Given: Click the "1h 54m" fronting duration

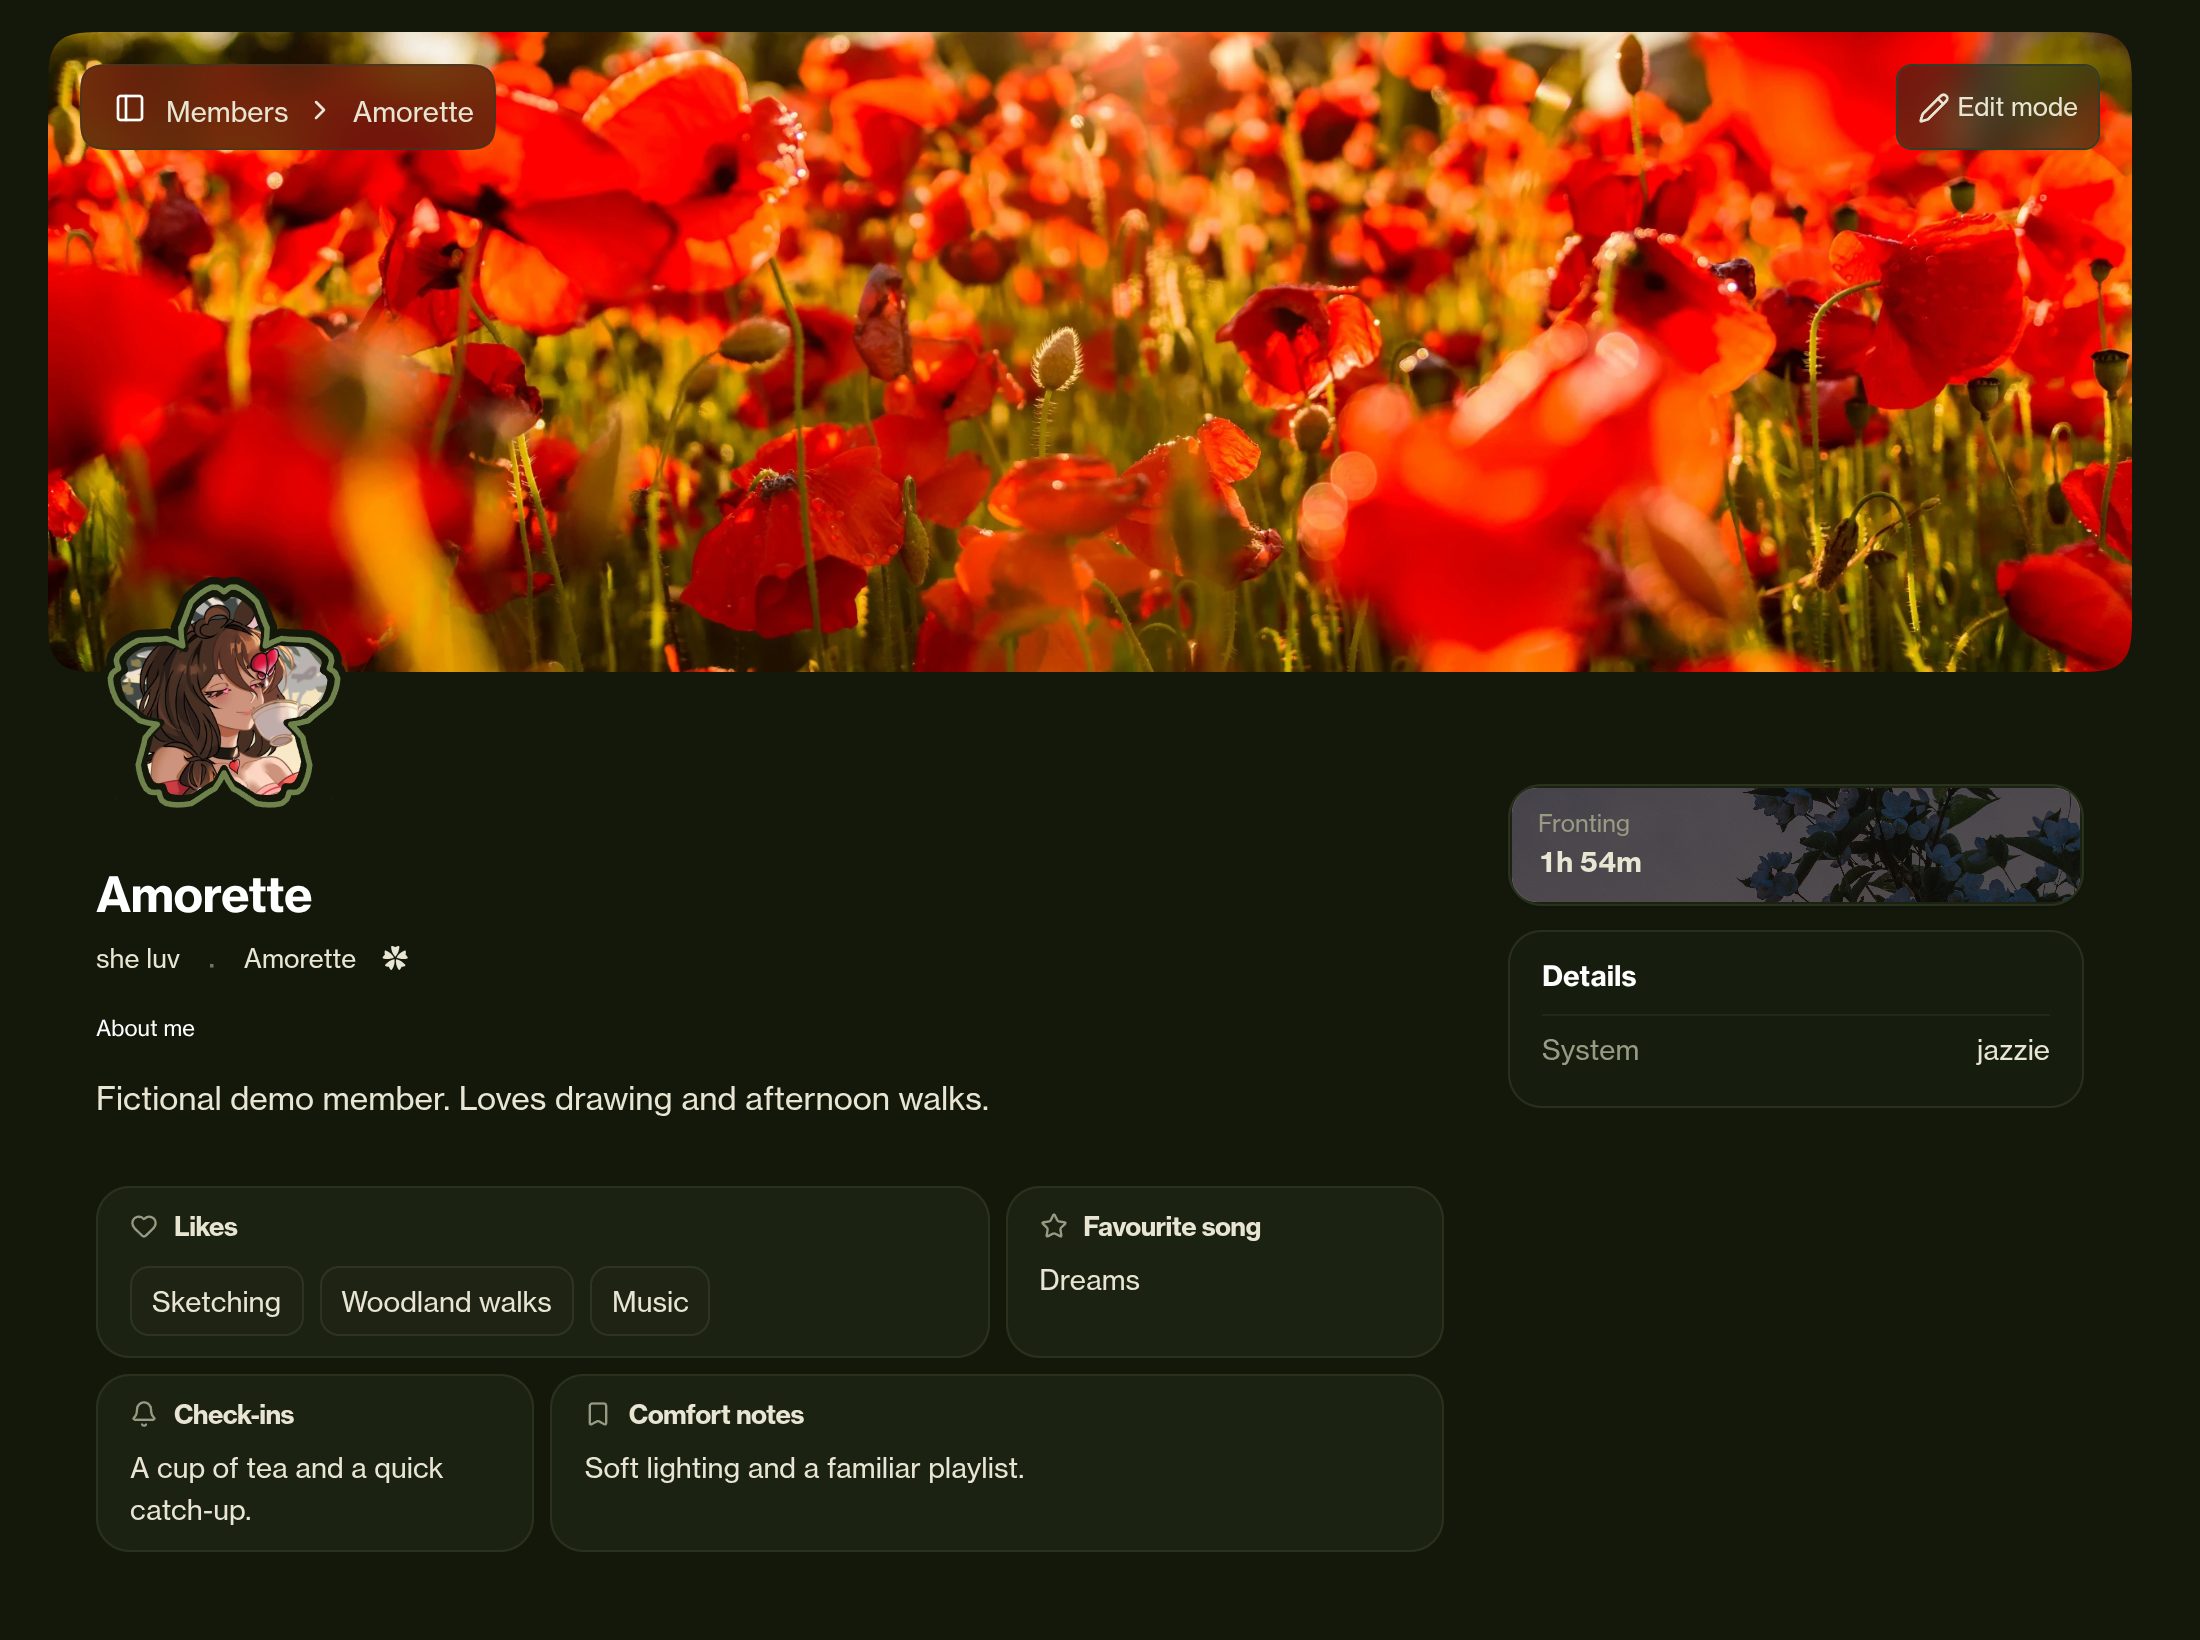Looking at the screenshot, I should click(x=1590, y=862).
